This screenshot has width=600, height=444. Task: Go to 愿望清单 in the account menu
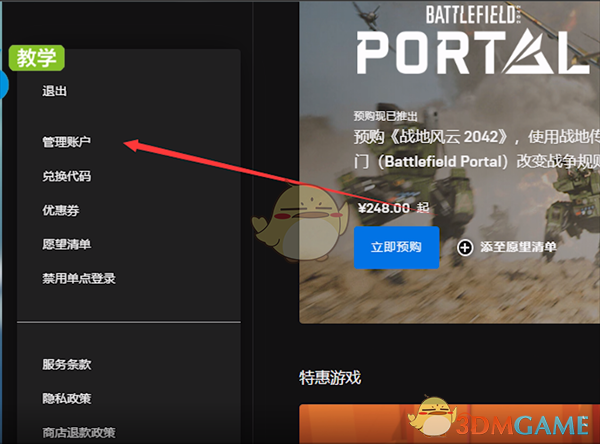67,244
